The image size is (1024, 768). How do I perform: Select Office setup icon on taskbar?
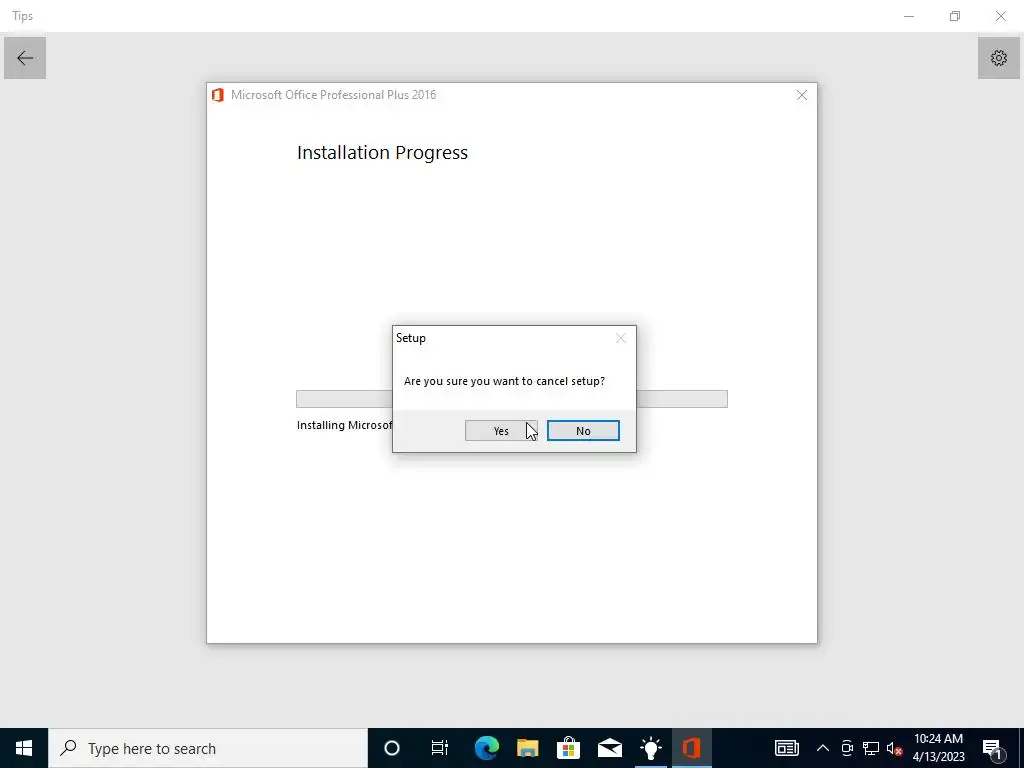pyautogui.click(x=692, y=748)
